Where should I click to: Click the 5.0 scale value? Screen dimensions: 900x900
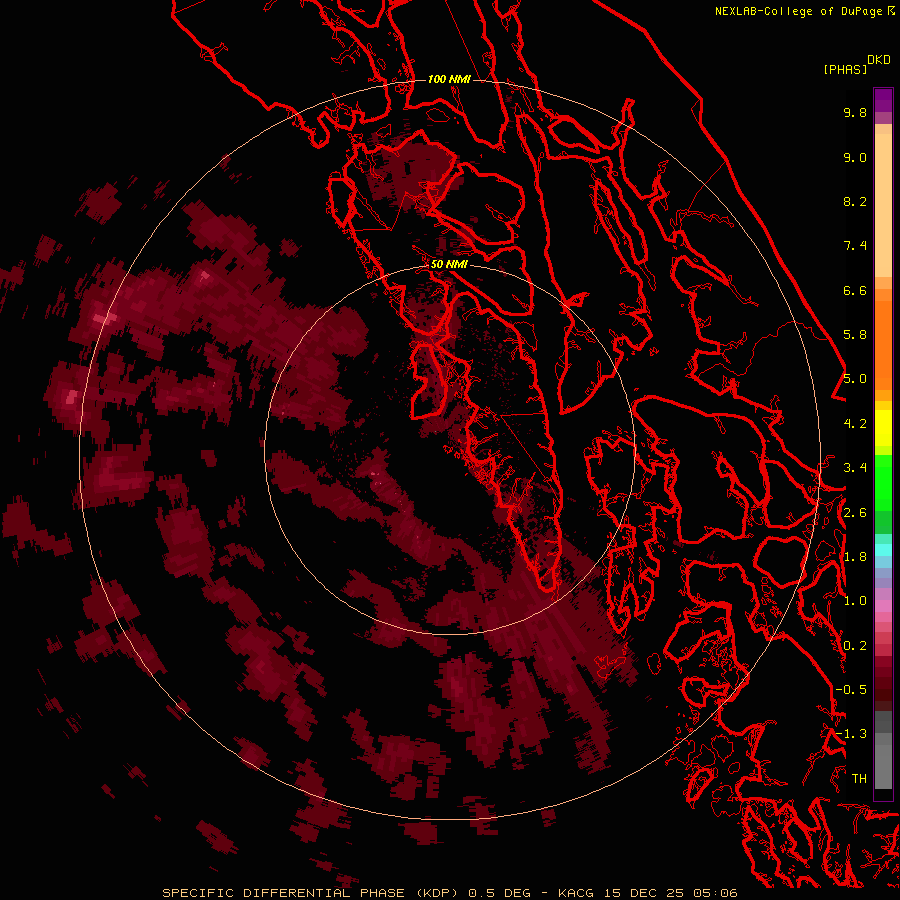[855, 379]
